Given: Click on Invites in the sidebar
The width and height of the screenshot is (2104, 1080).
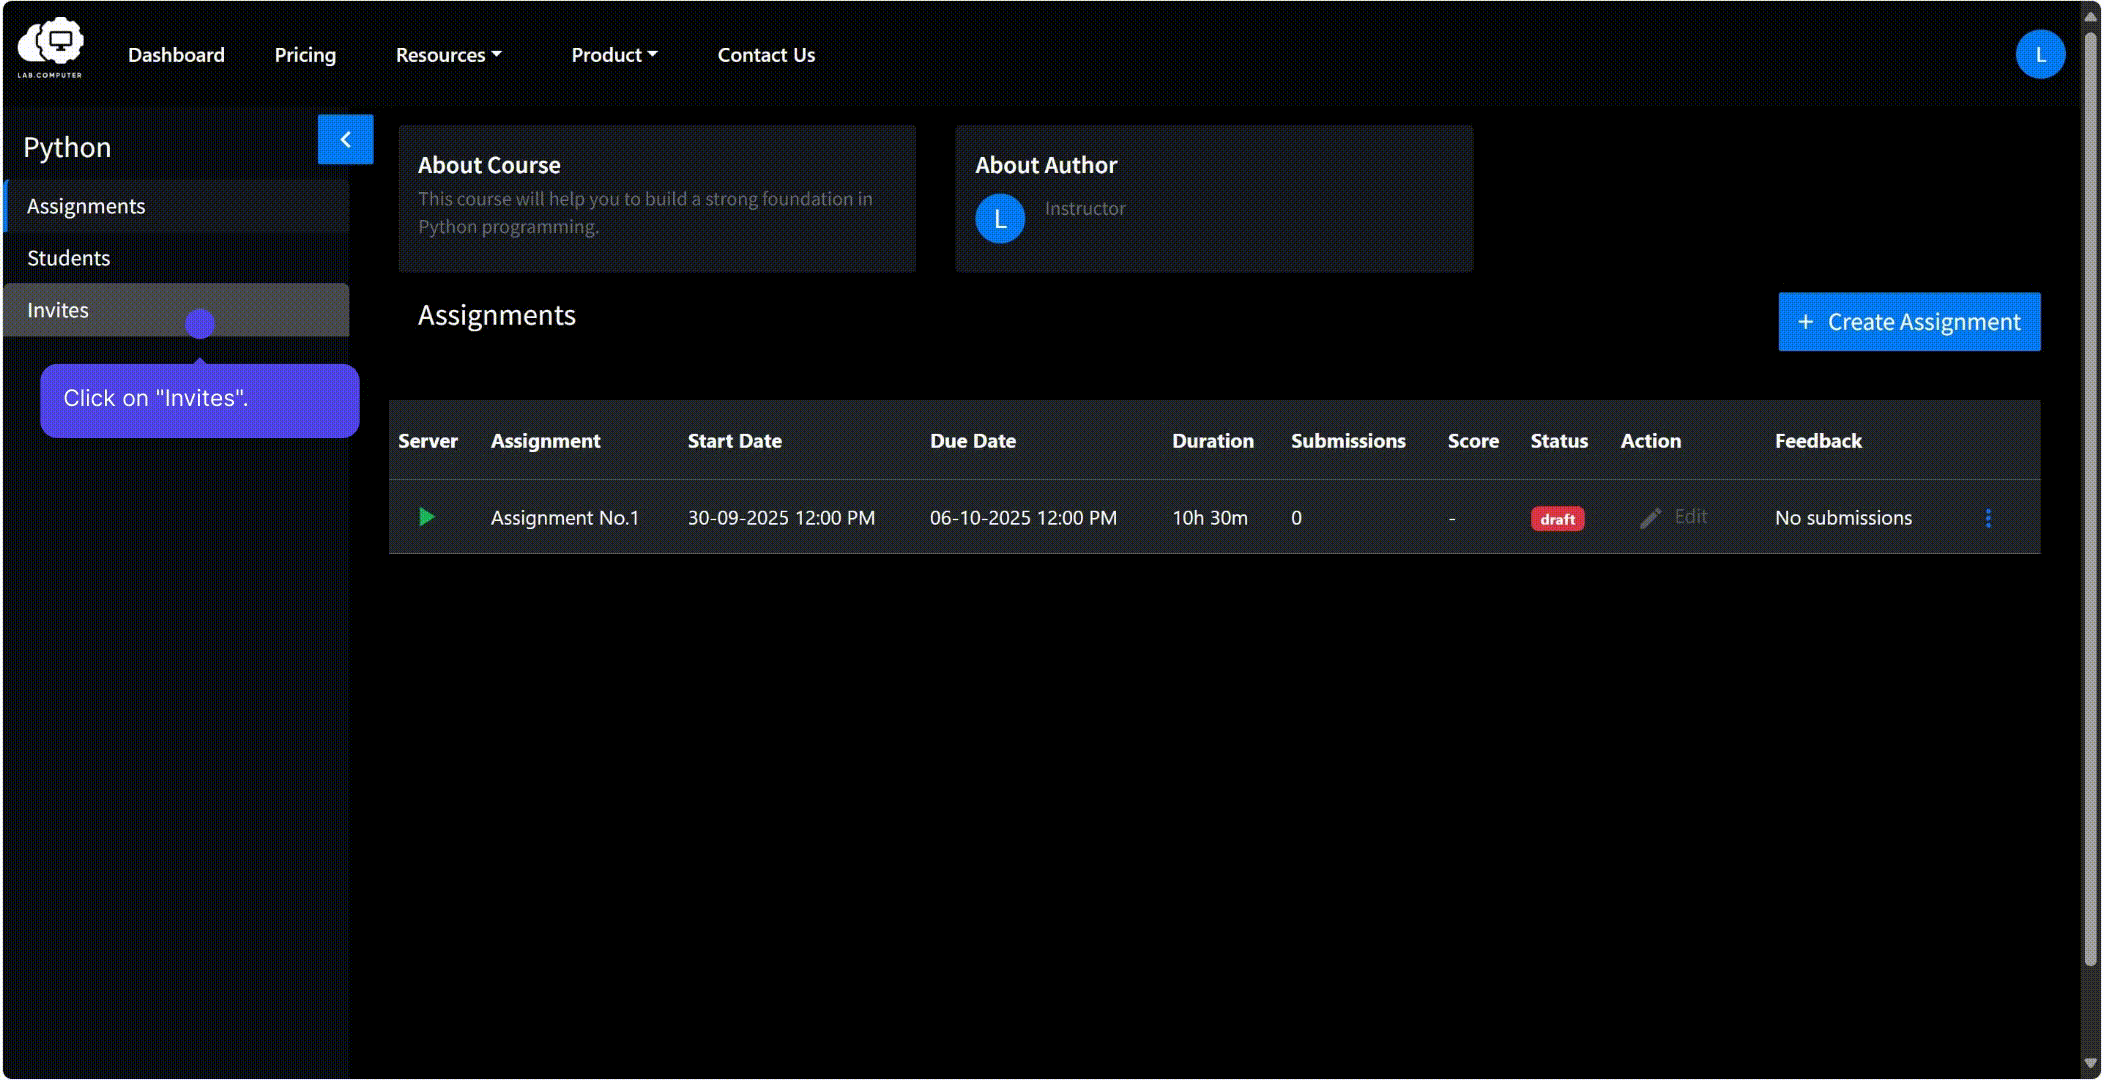Looking at the screenshot, I should click(x=177, y=310).
